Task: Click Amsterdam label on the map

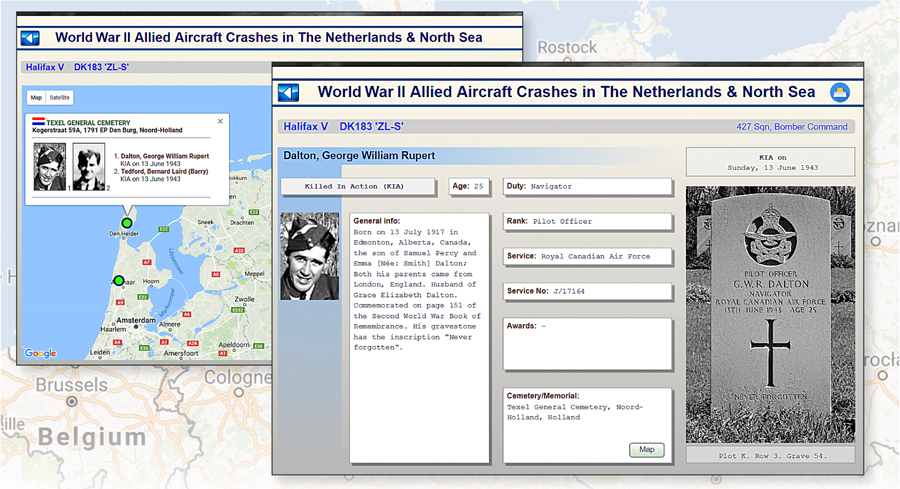Action: [x=136, y=320]
